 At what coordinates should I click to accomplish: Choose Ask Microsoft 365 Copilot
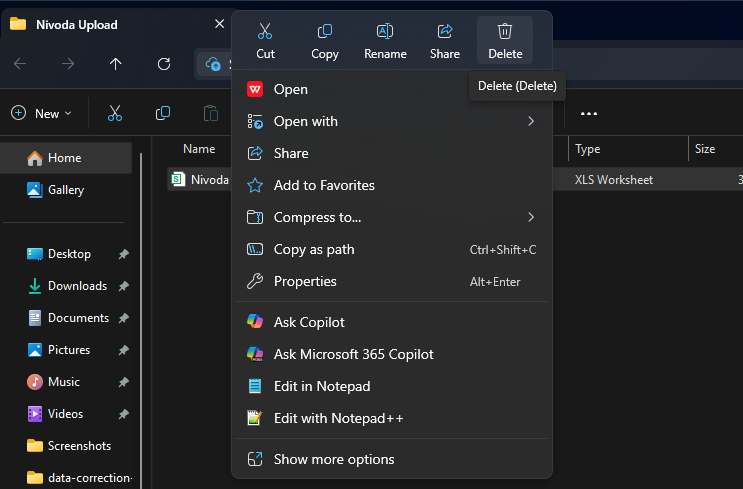[x=392, y=354]
